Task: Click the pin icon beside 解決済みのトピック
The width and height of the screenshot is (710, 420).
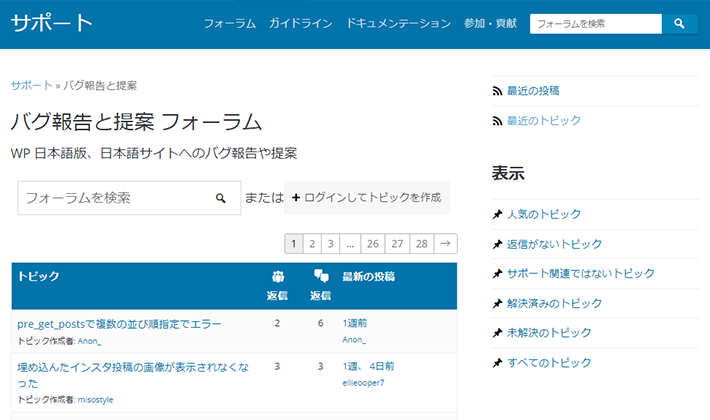Action: [497, 303]
